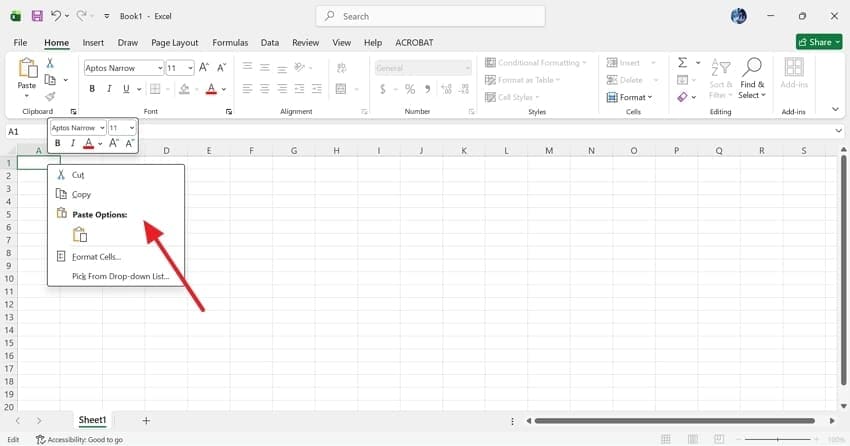Click the ribbon font color A icon
Screen dimensions: 850x446
pyautogui.click(x=211, y=88)
